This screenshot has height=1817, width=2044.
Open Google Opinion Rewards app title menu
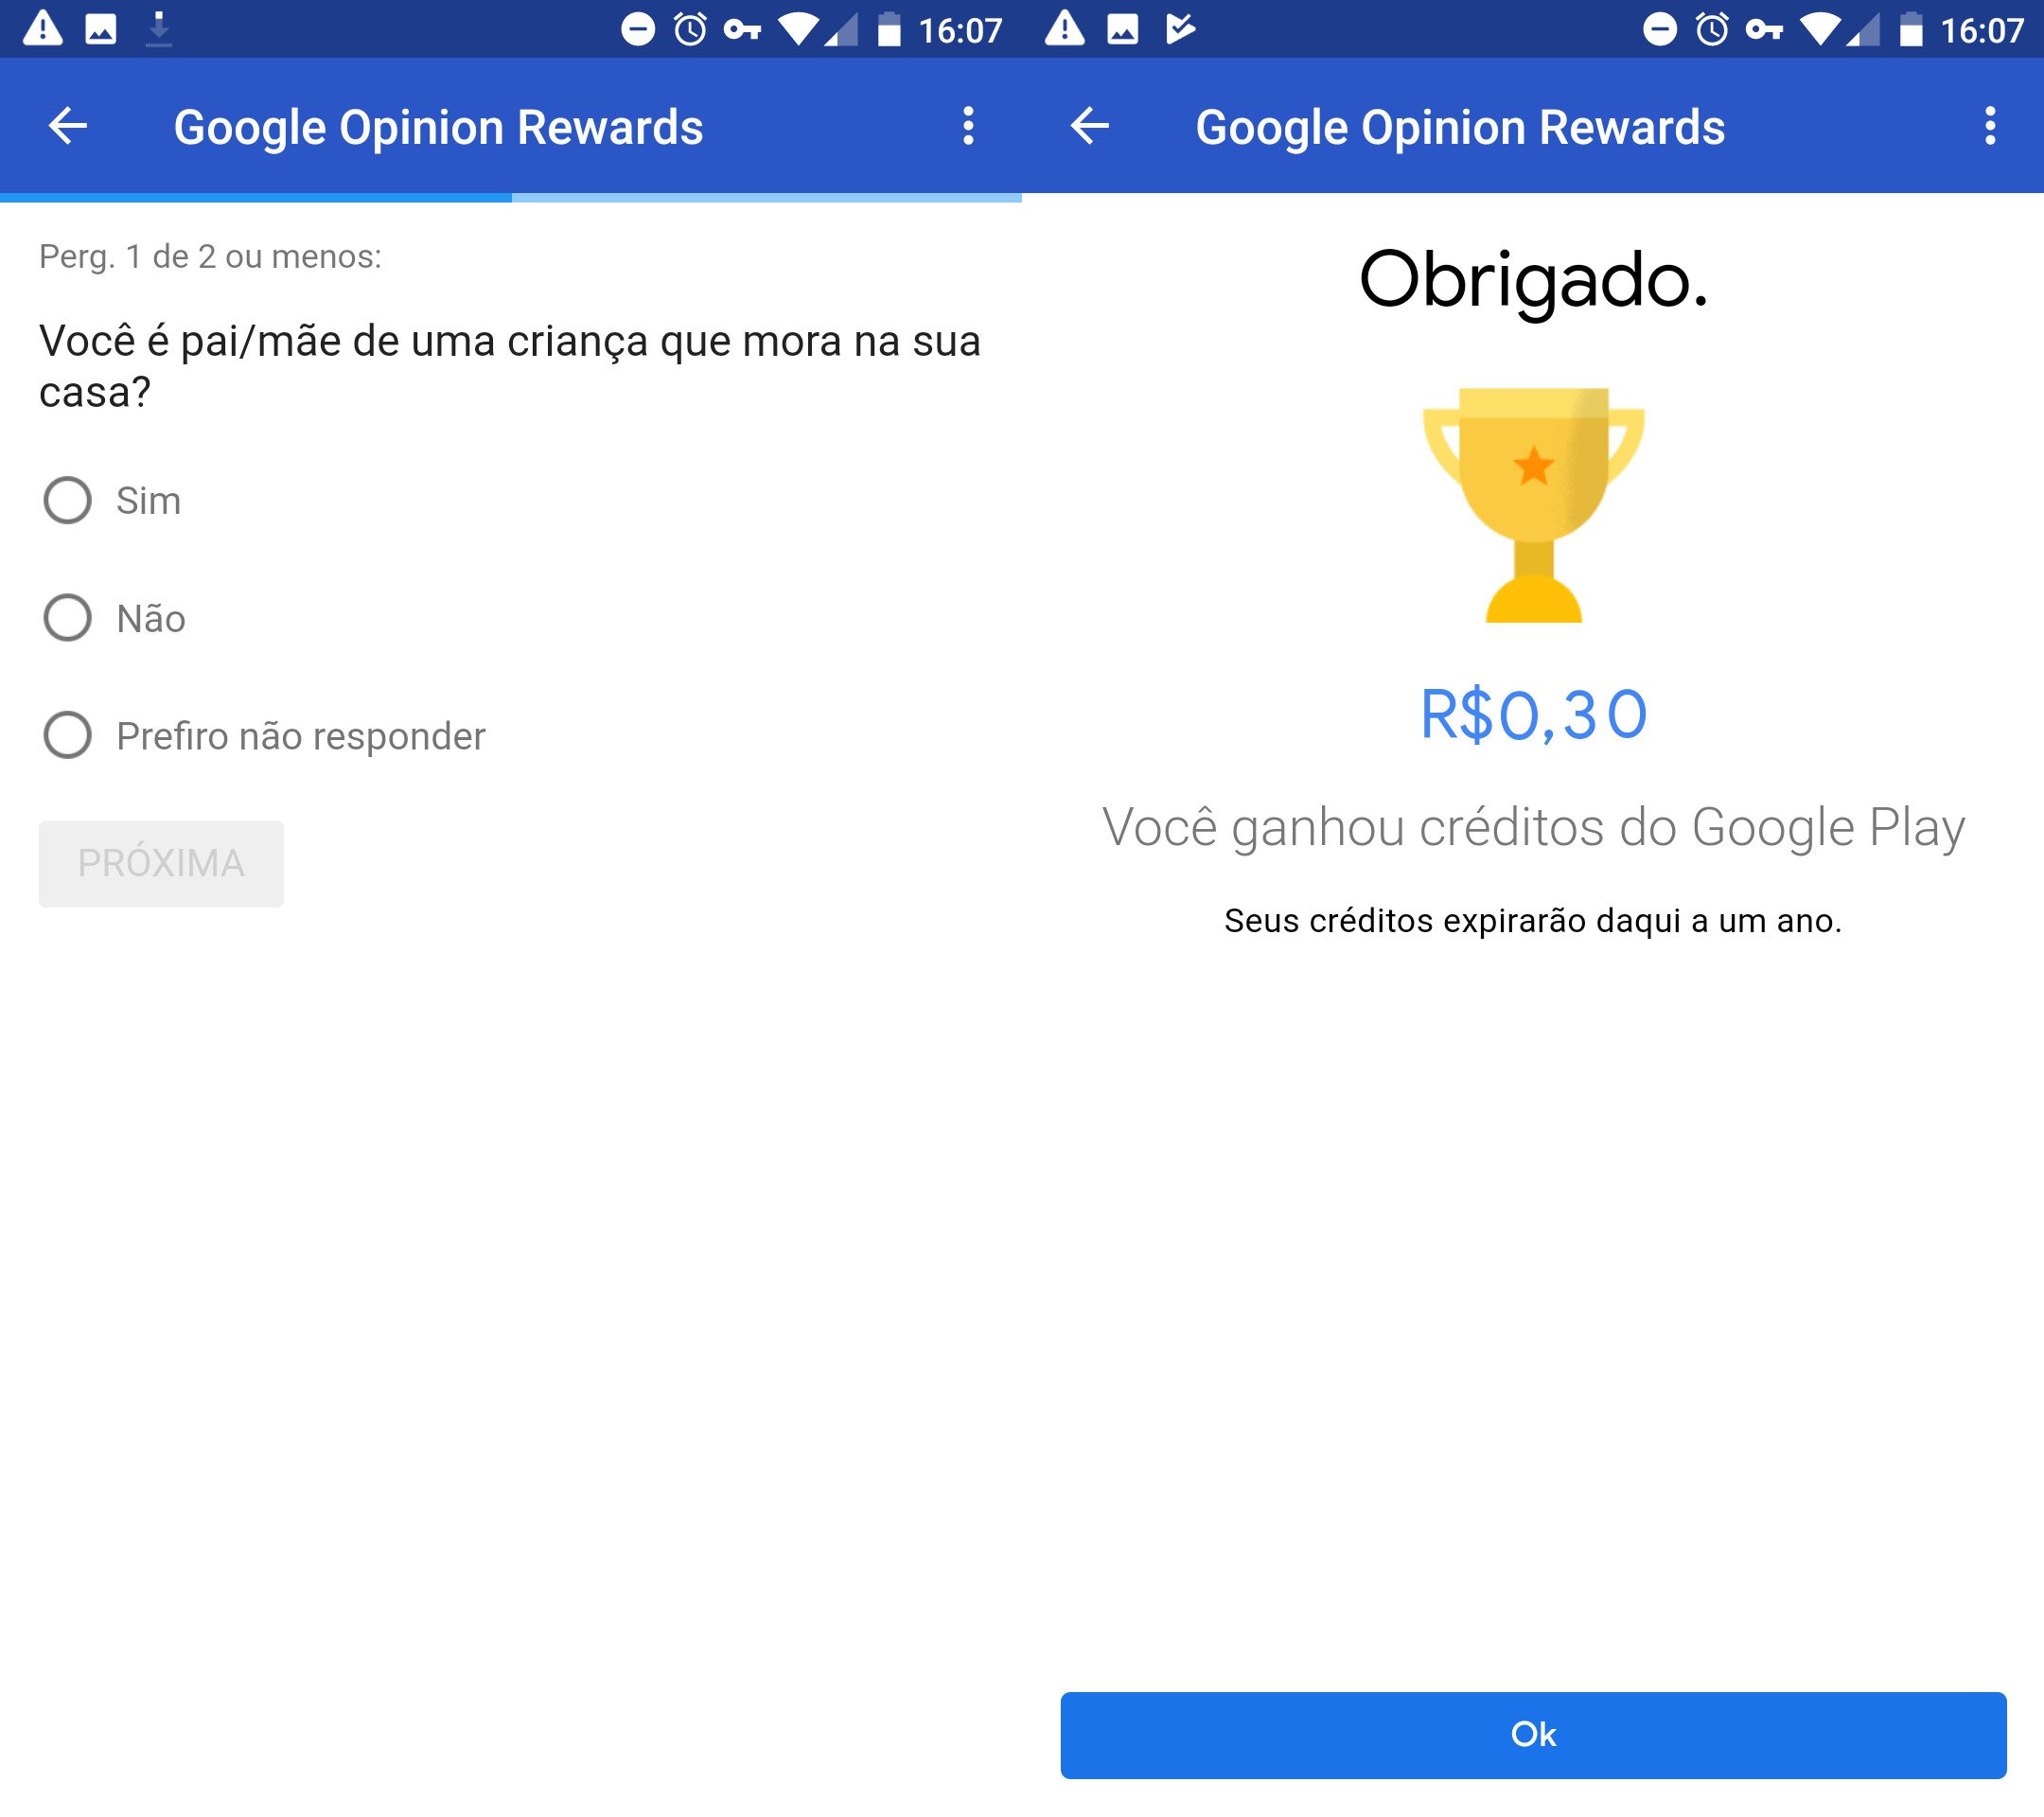tap(971, 125)
